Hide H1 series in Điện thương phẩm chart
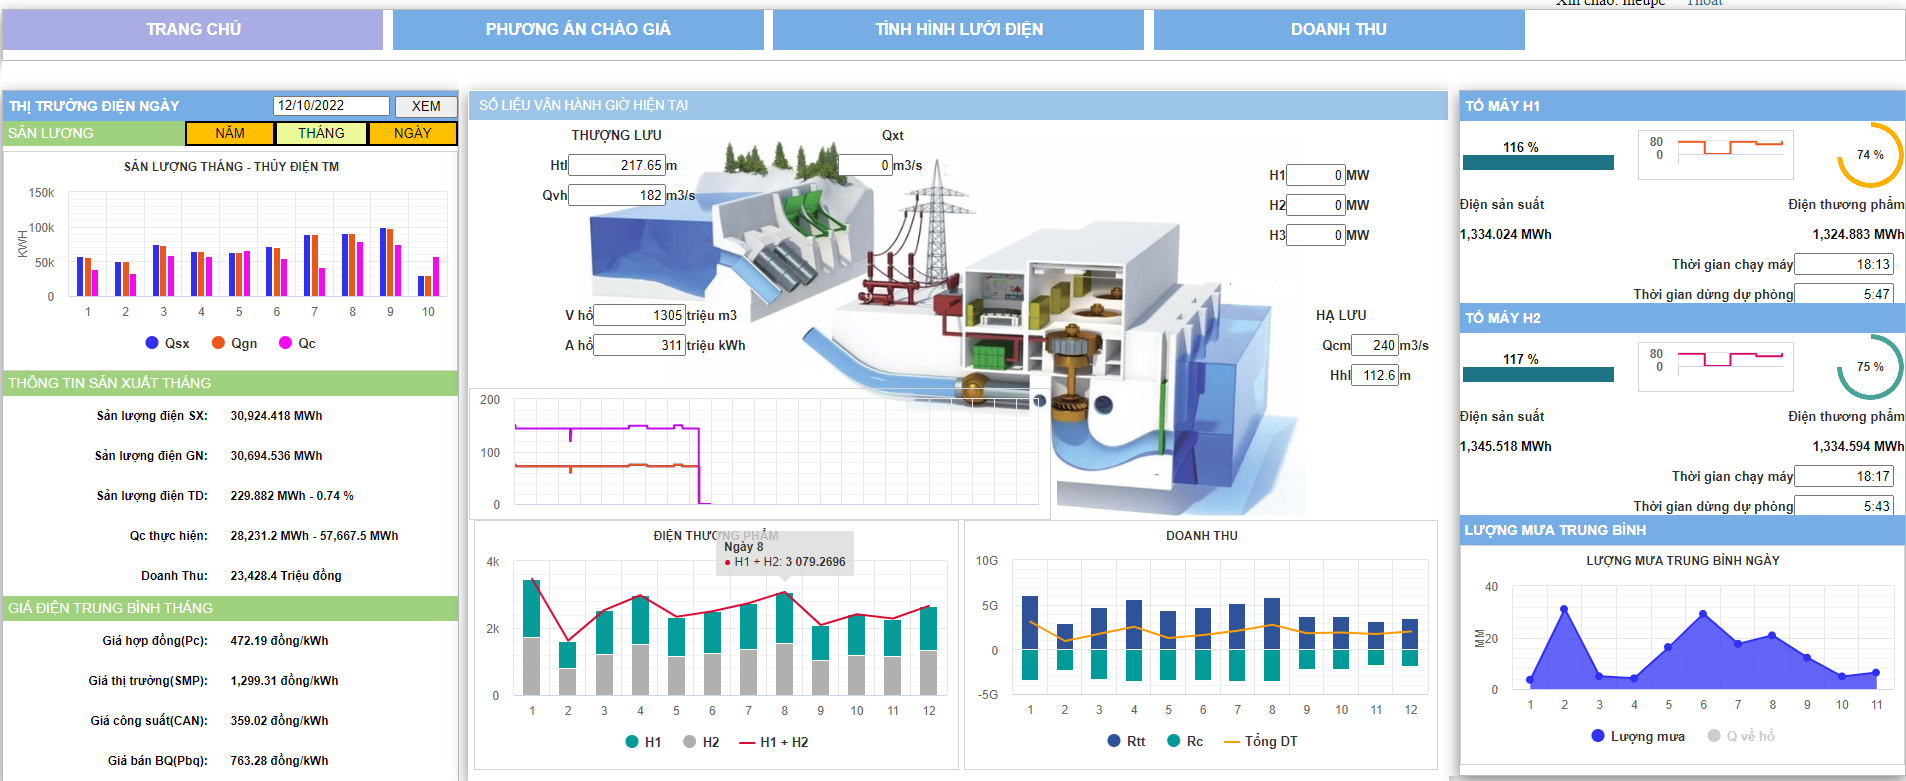The height and width of the screenshot is (781, 1906). pos(643,742)
